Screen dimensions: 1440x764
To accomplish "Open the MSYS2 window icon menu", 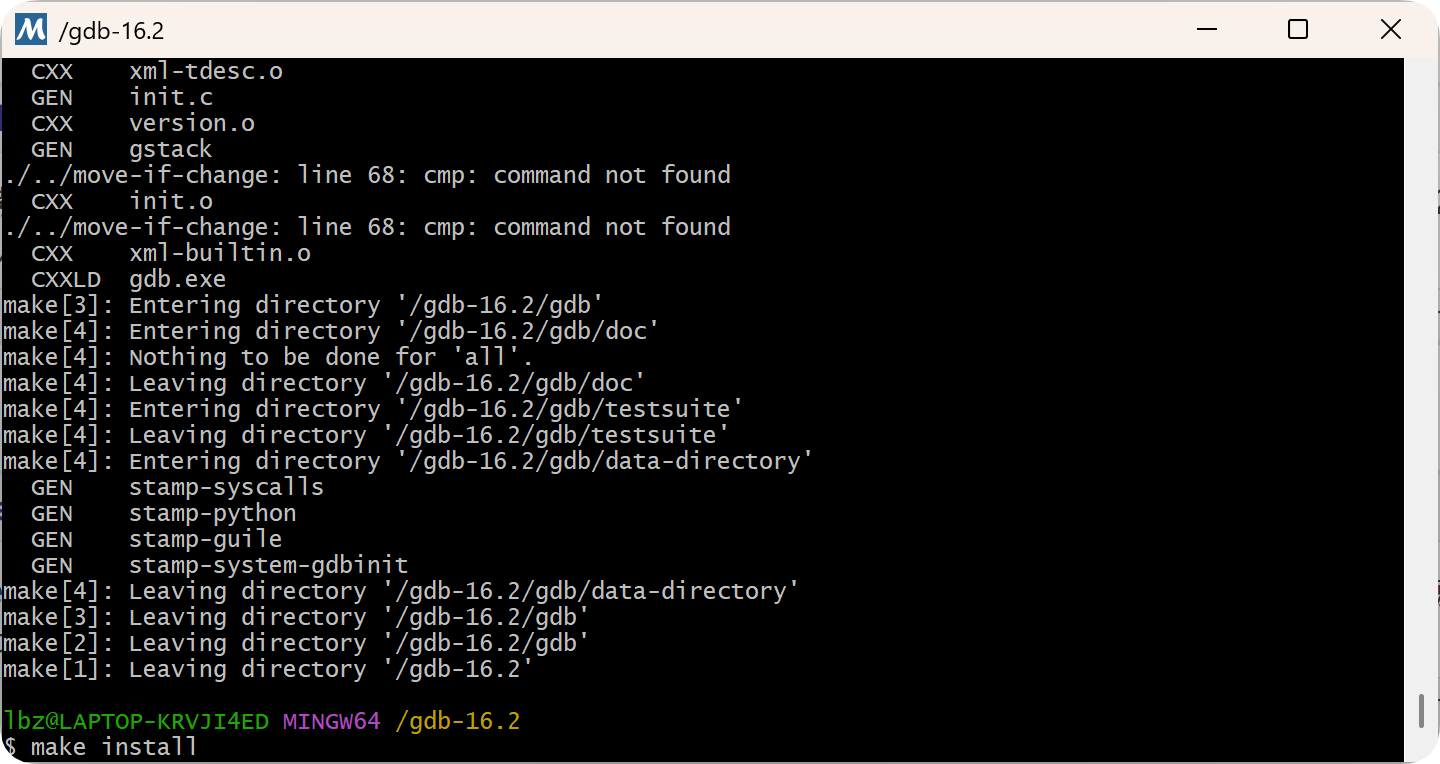I will (31, 29).
